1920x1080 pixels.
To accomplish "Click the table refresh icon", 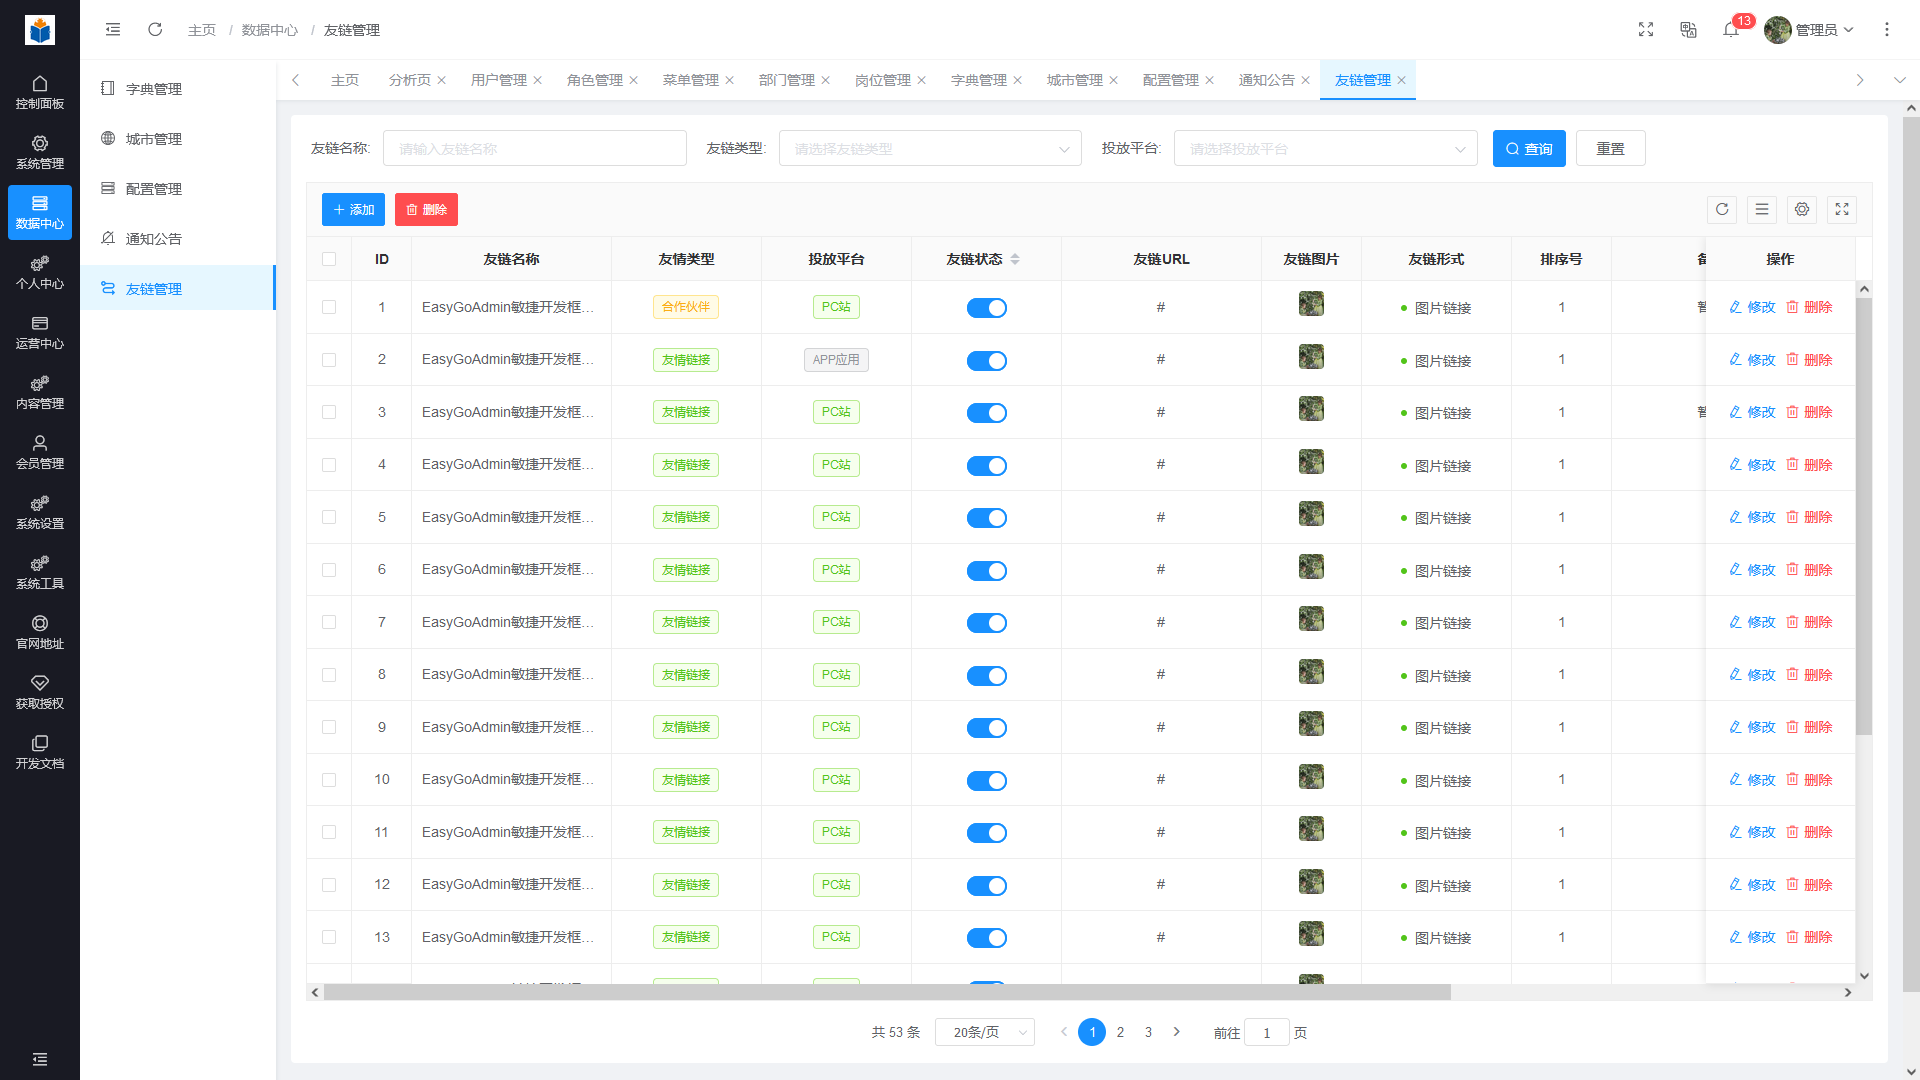I will tap(1722, 209).
